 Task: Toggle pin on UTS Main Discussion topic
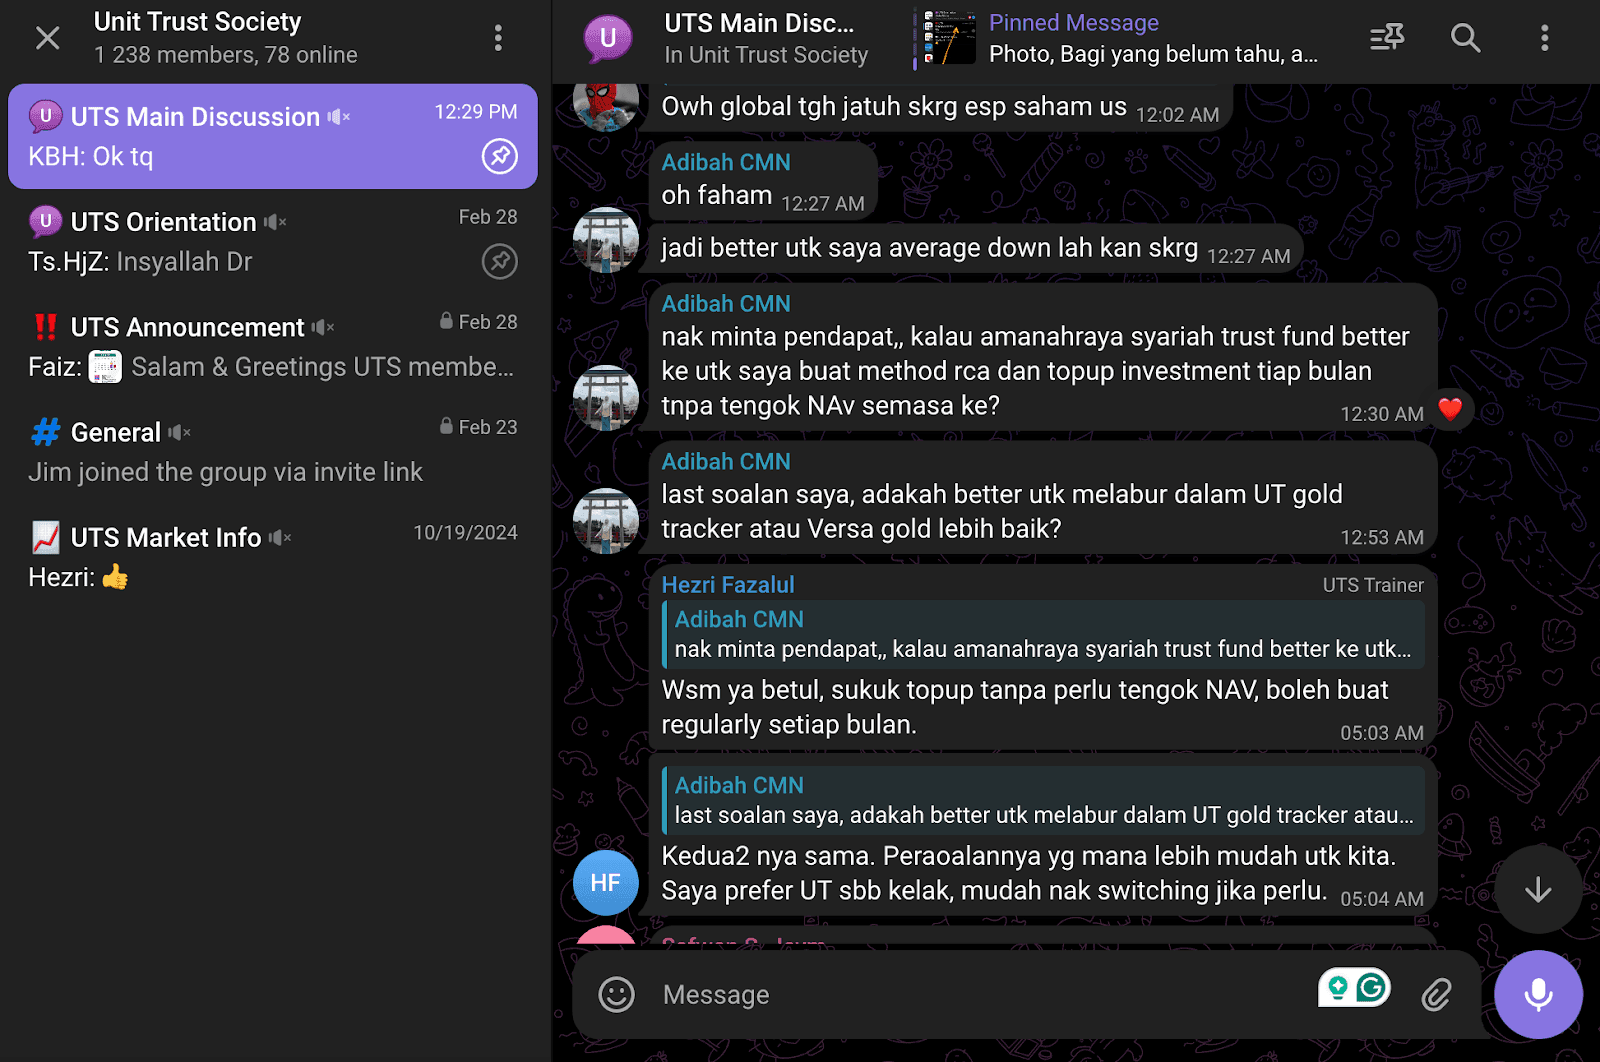point(500,156)
